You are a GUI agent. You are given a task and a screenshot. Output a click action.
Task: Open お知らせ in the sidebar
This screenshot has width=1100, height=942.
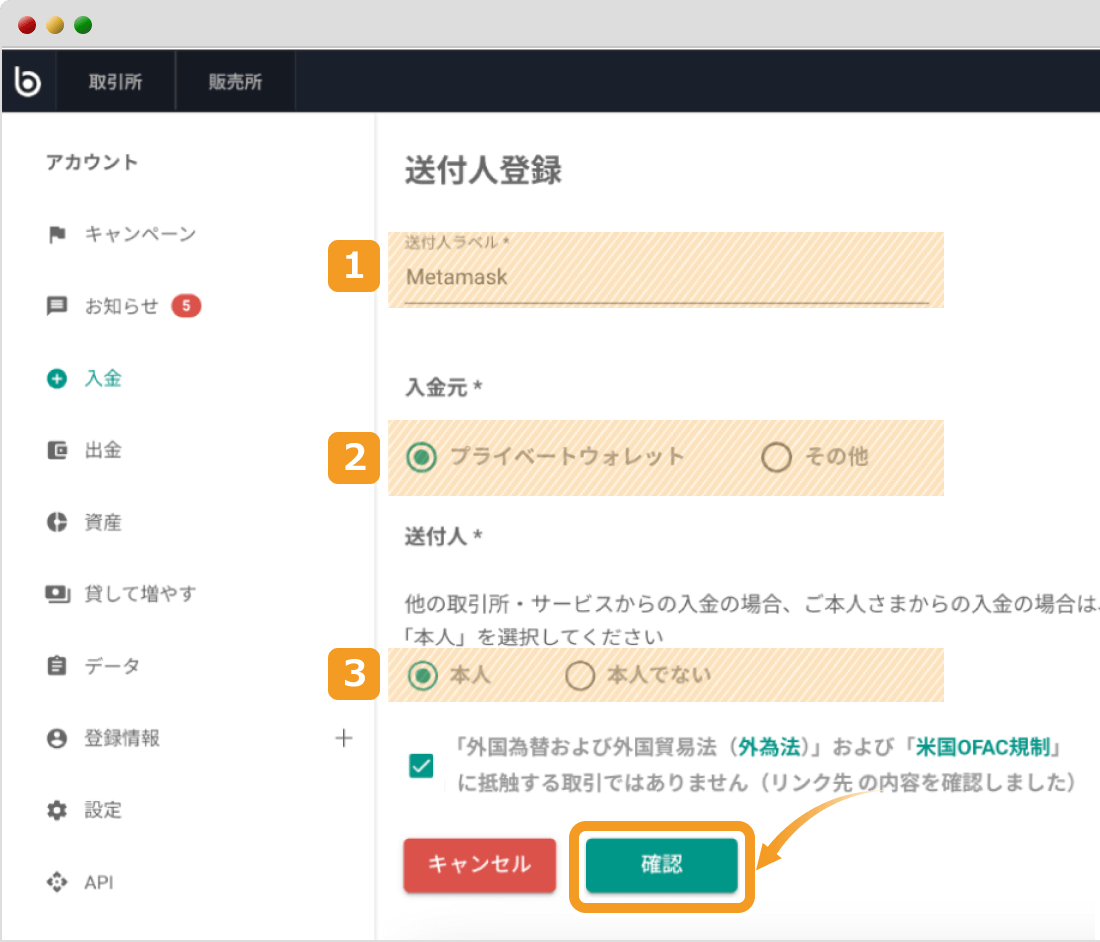[122, 306]
